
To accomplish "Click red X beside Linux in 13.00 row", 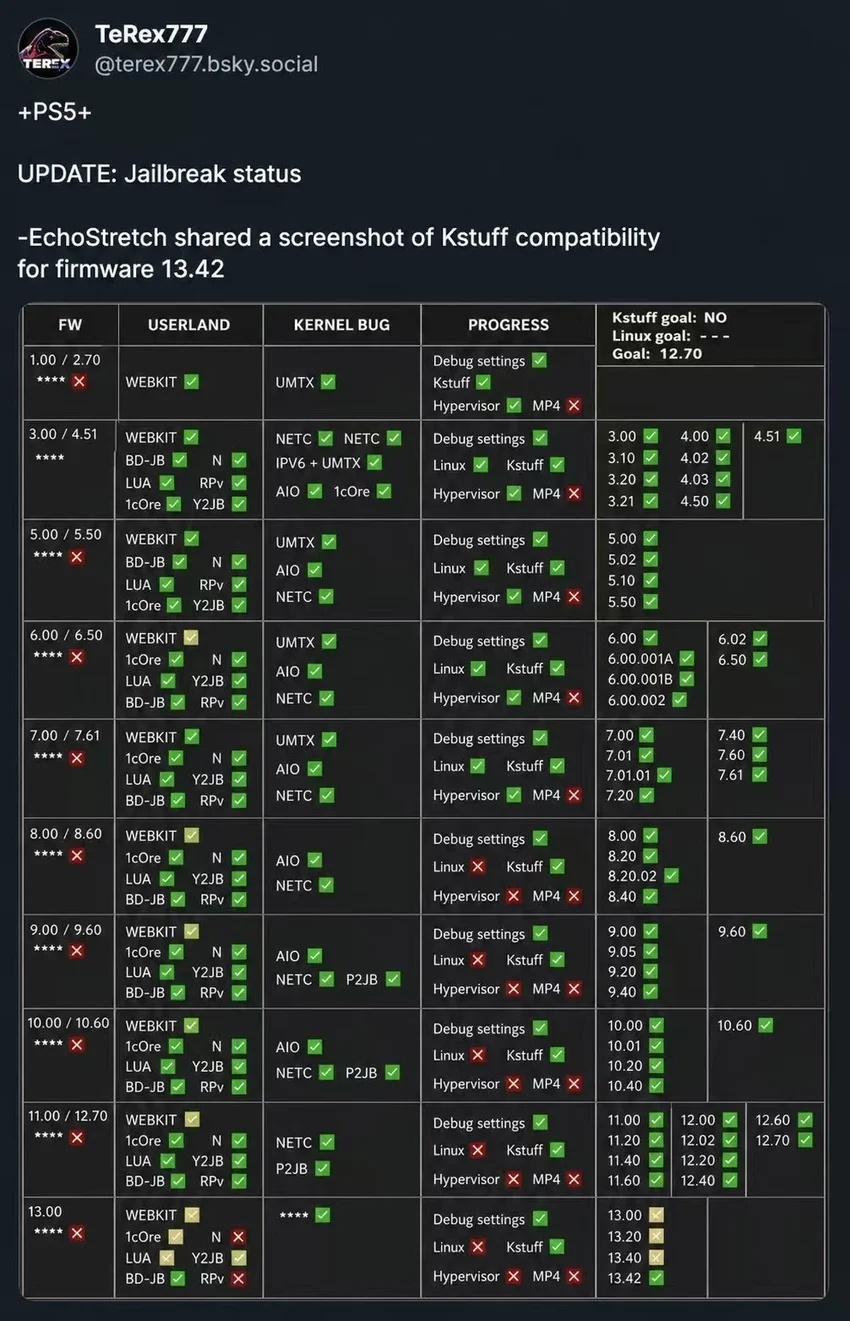I will tap(478, 1247).
